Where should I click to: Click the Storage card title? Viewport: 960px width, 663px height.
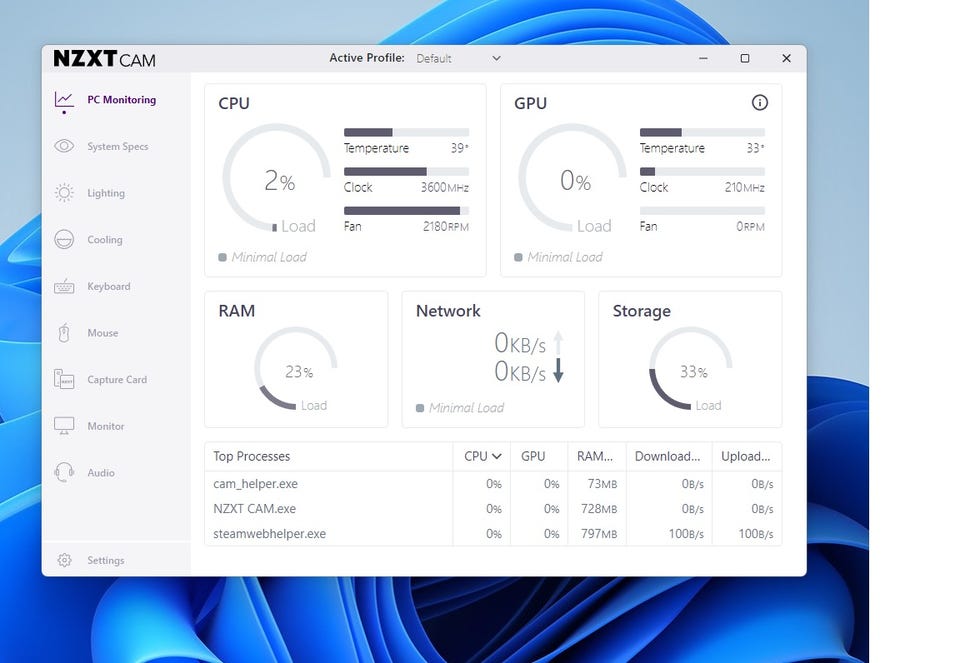point(642,311)
